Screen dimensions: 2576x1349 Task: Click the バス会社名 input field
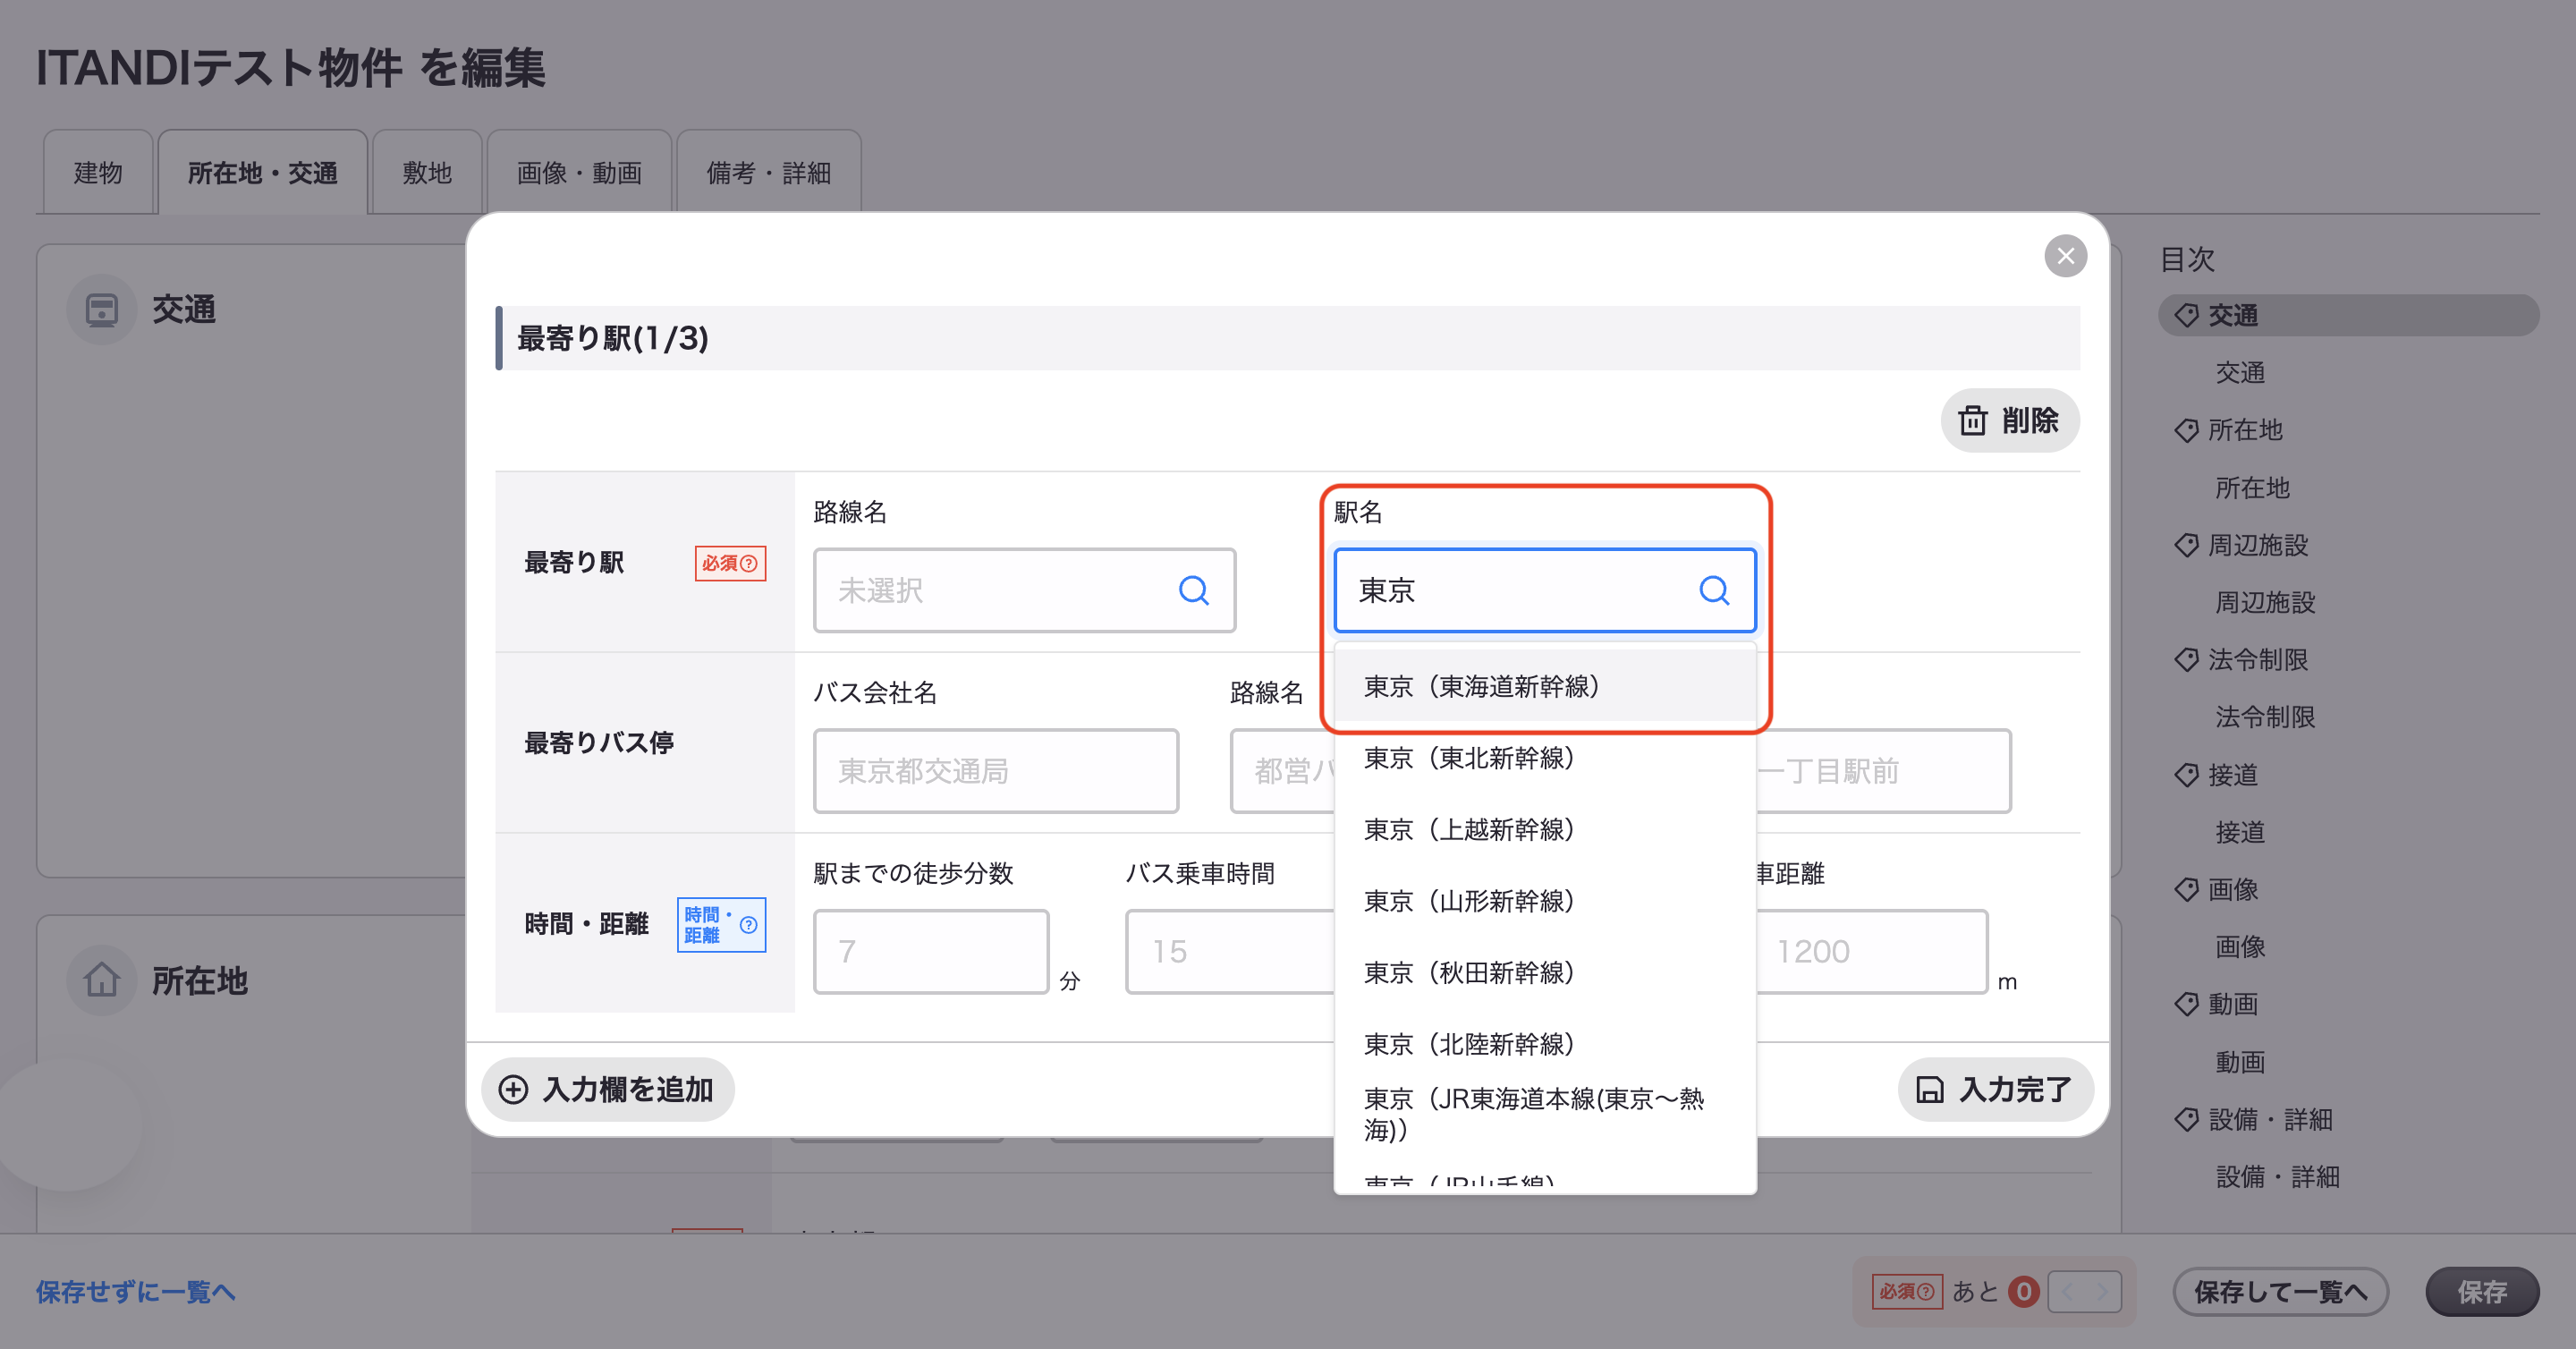[x=996, y=771]
